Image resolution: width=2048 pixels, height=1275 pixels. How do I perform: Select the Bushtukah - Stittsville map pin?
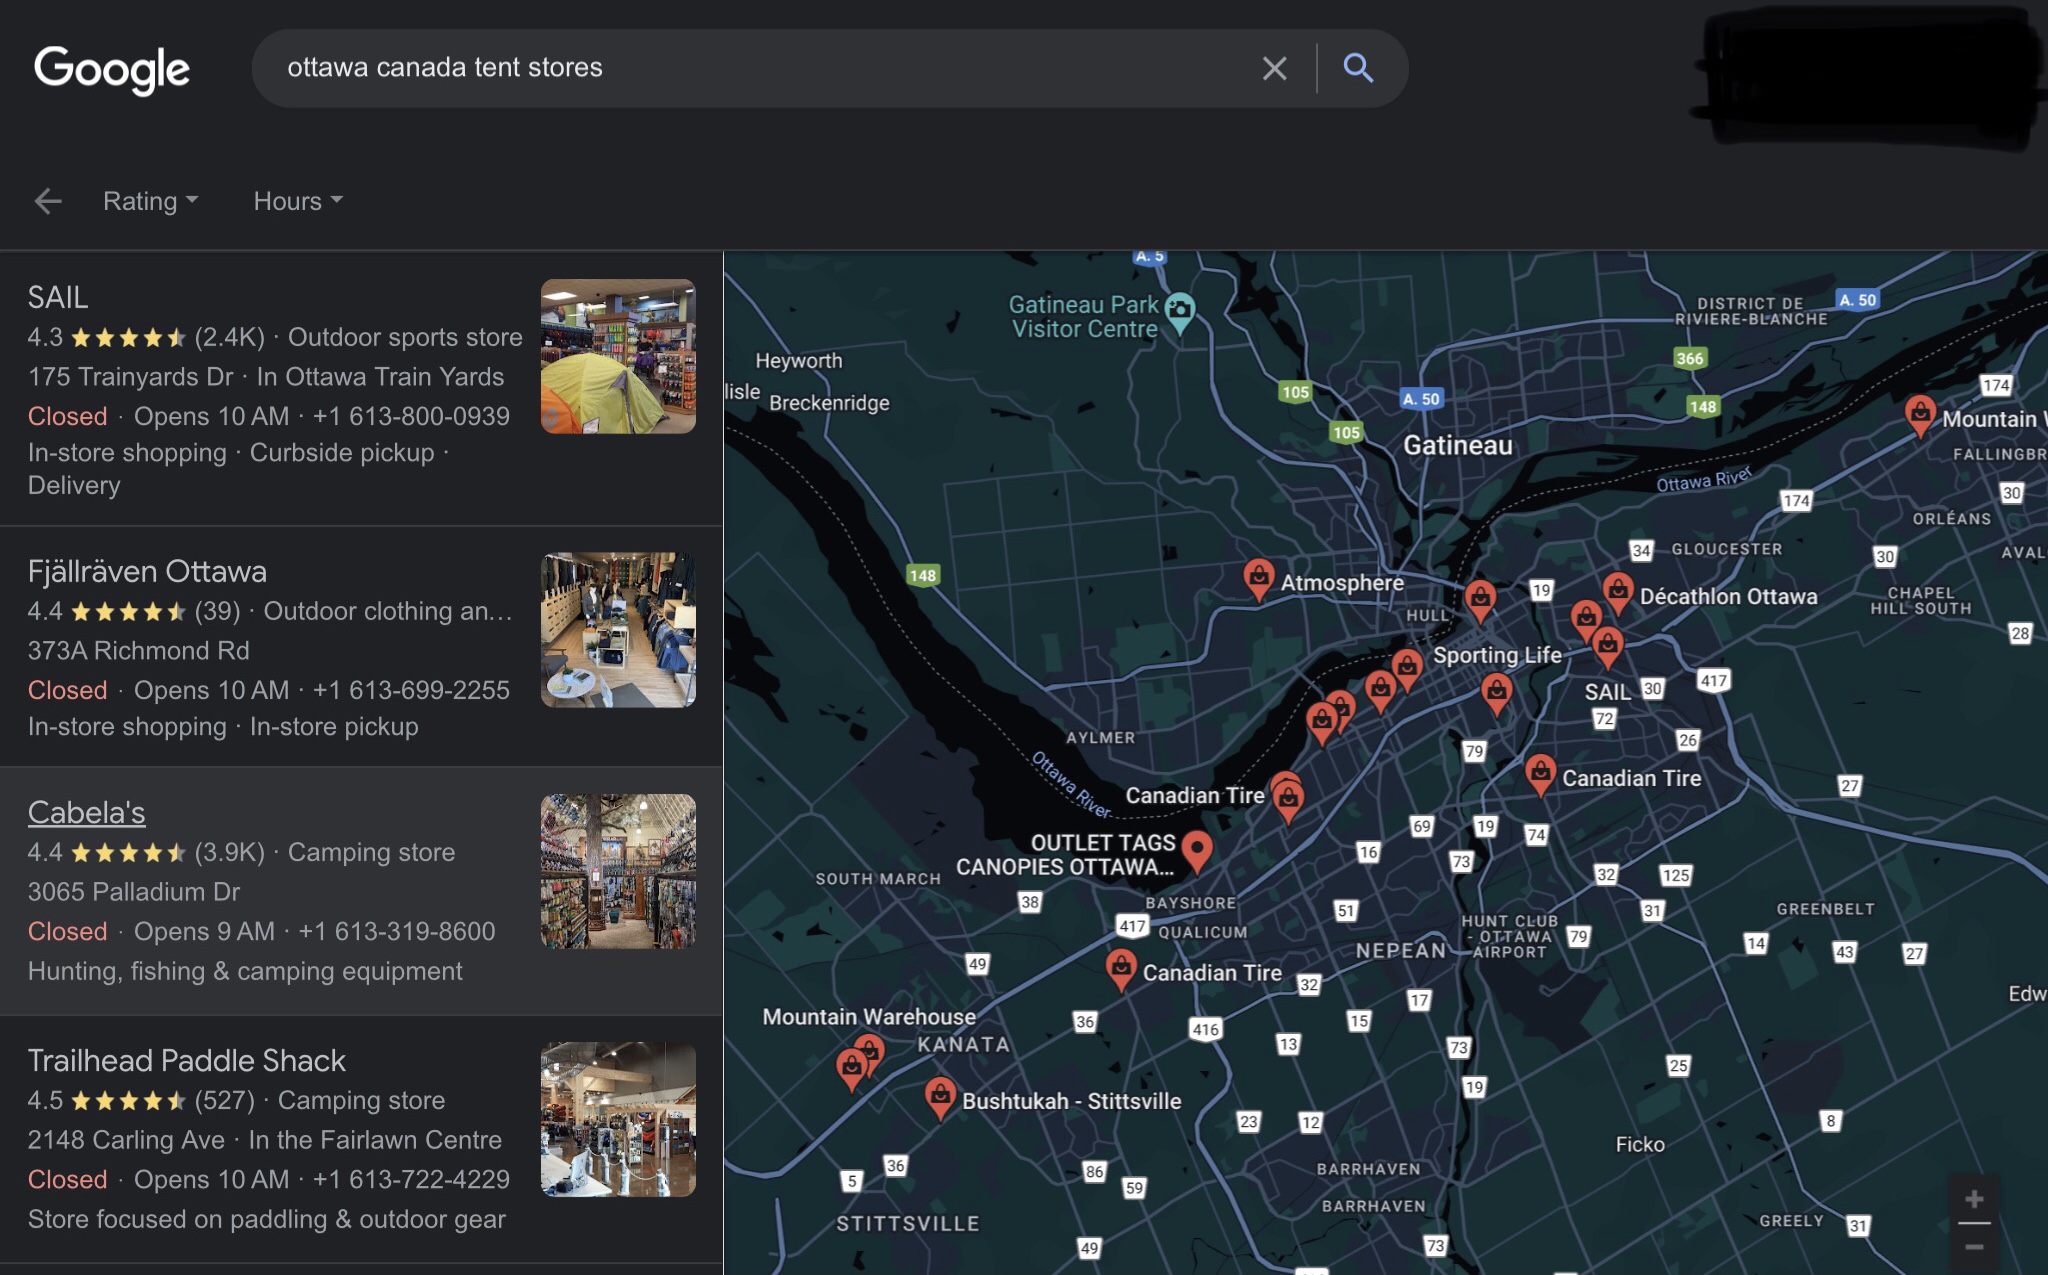coord(940,1097)
